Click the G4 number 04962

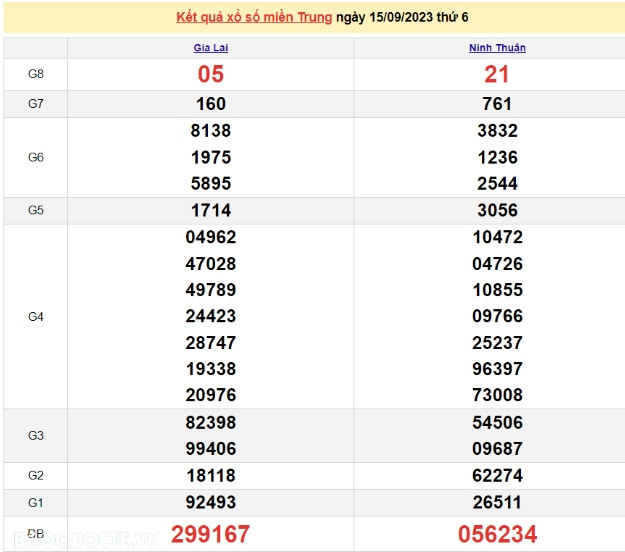tap(211, 237)
